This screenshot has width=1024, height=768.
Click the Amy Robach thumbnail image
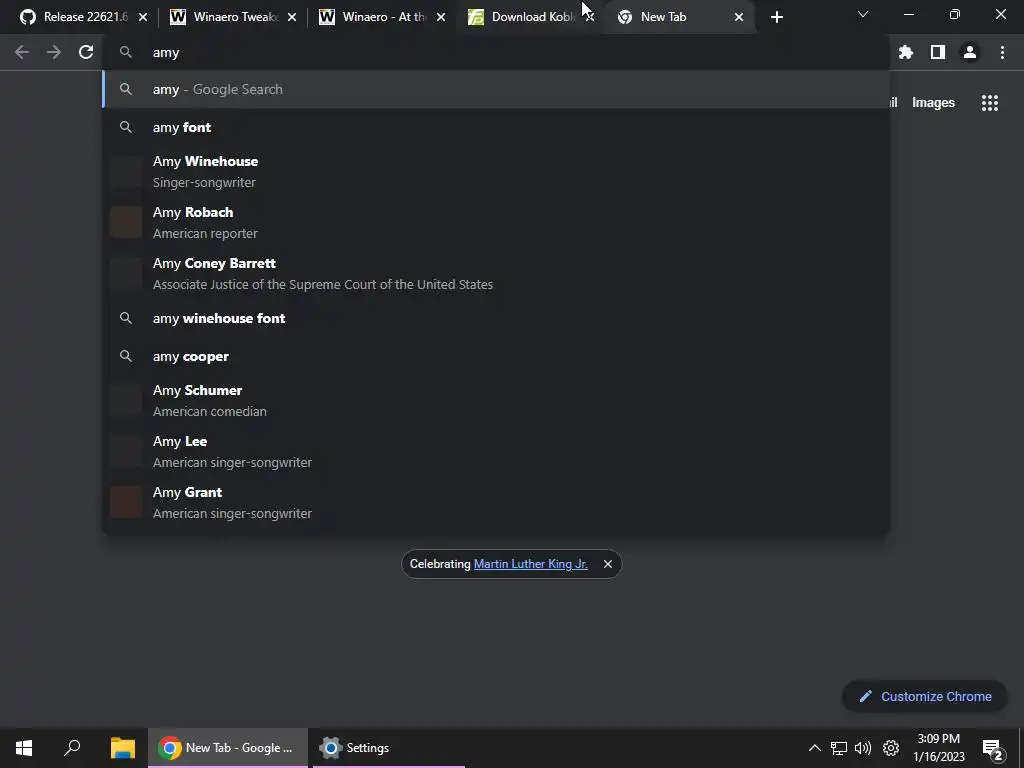coord(126,222)
